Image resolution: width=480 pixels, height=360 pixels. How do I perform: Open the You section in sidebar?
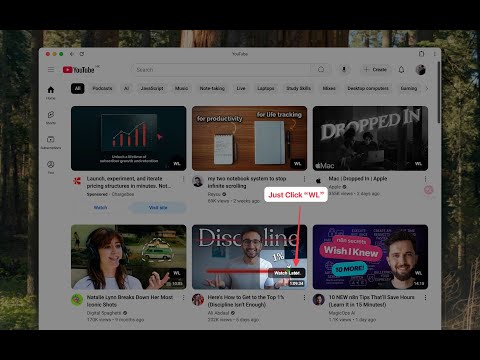[51, 167]
